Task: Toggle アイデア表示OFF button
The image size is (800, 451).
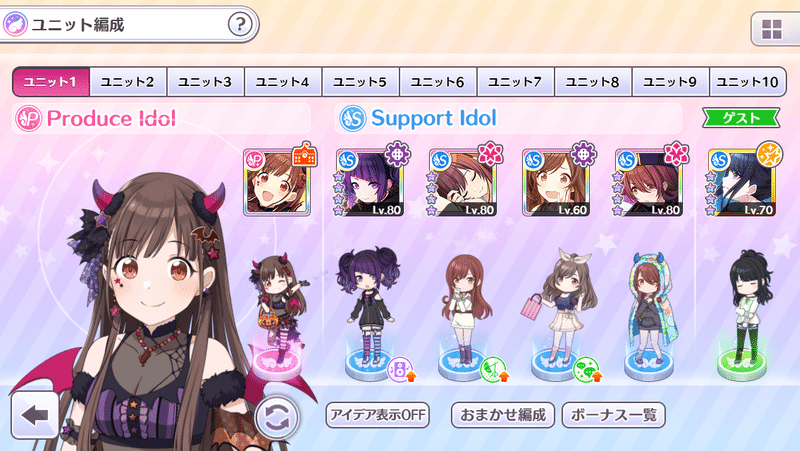Action: [x=378, y=415]
